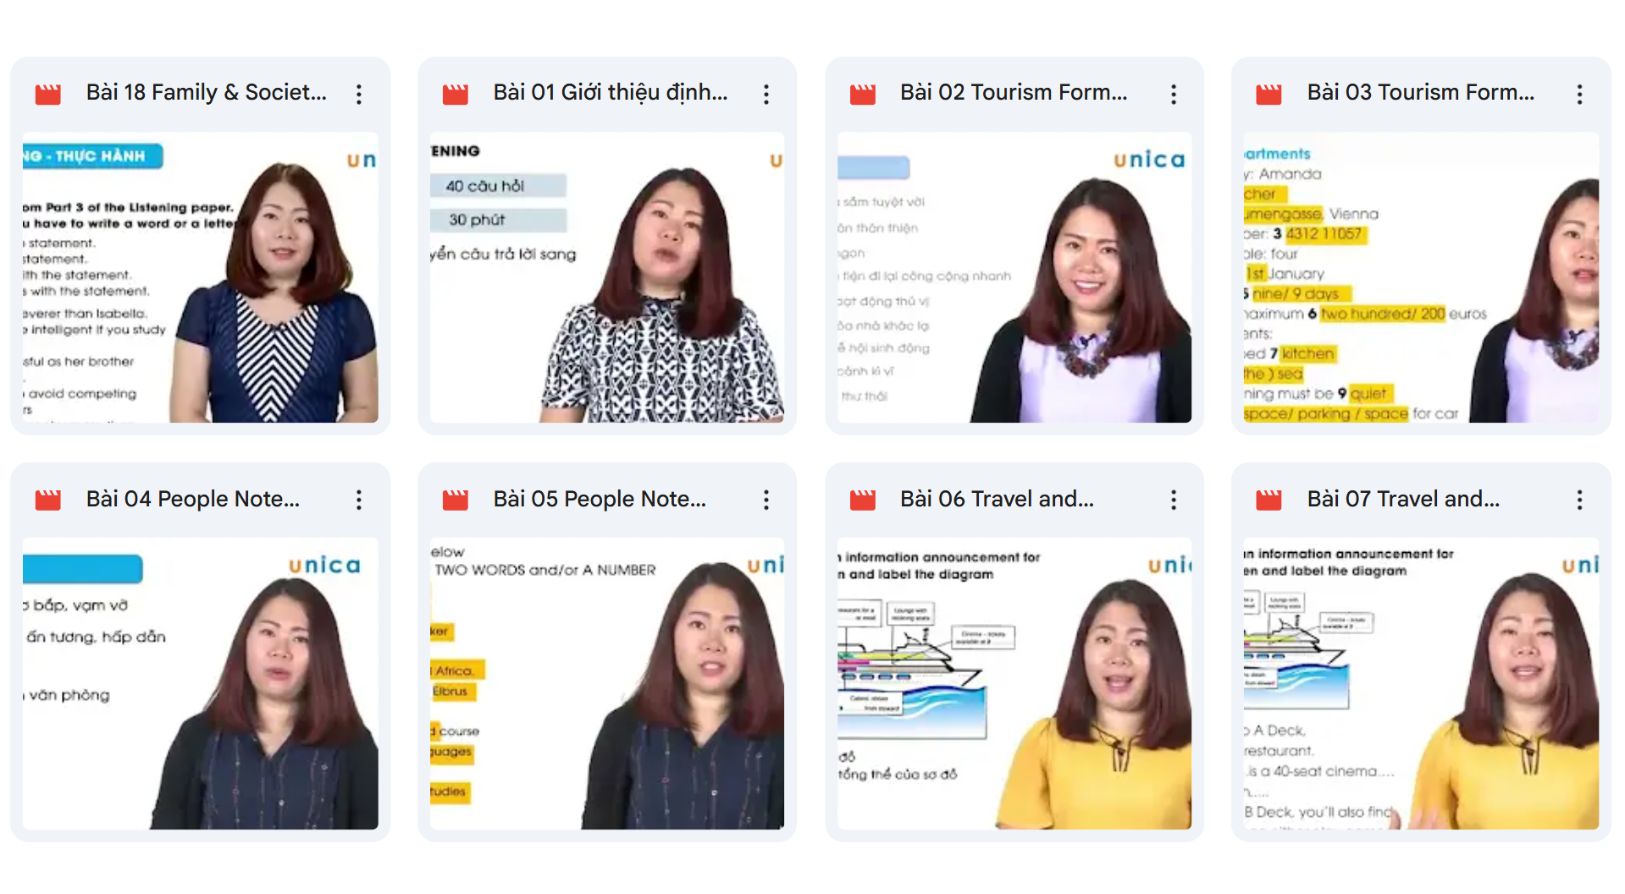
Task: Open the three-dot menu for Bài 03 Tourism Form
Action: (x=1580, y=94)
